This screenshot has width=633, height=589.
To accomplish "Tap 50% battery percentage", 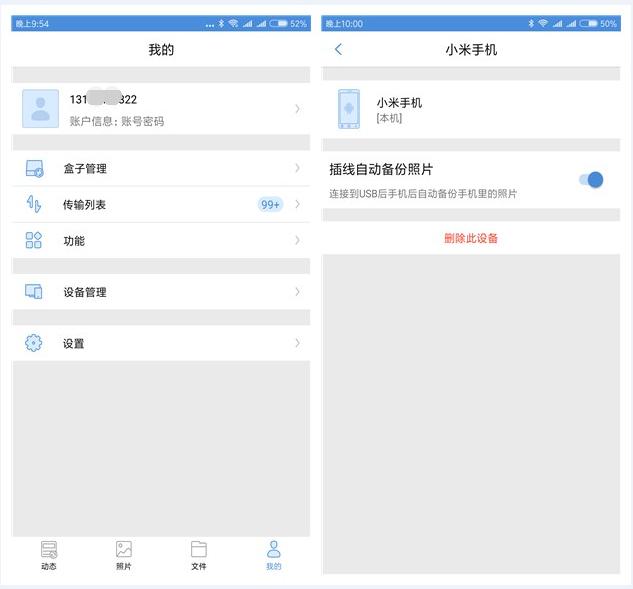I will [608, 24].
